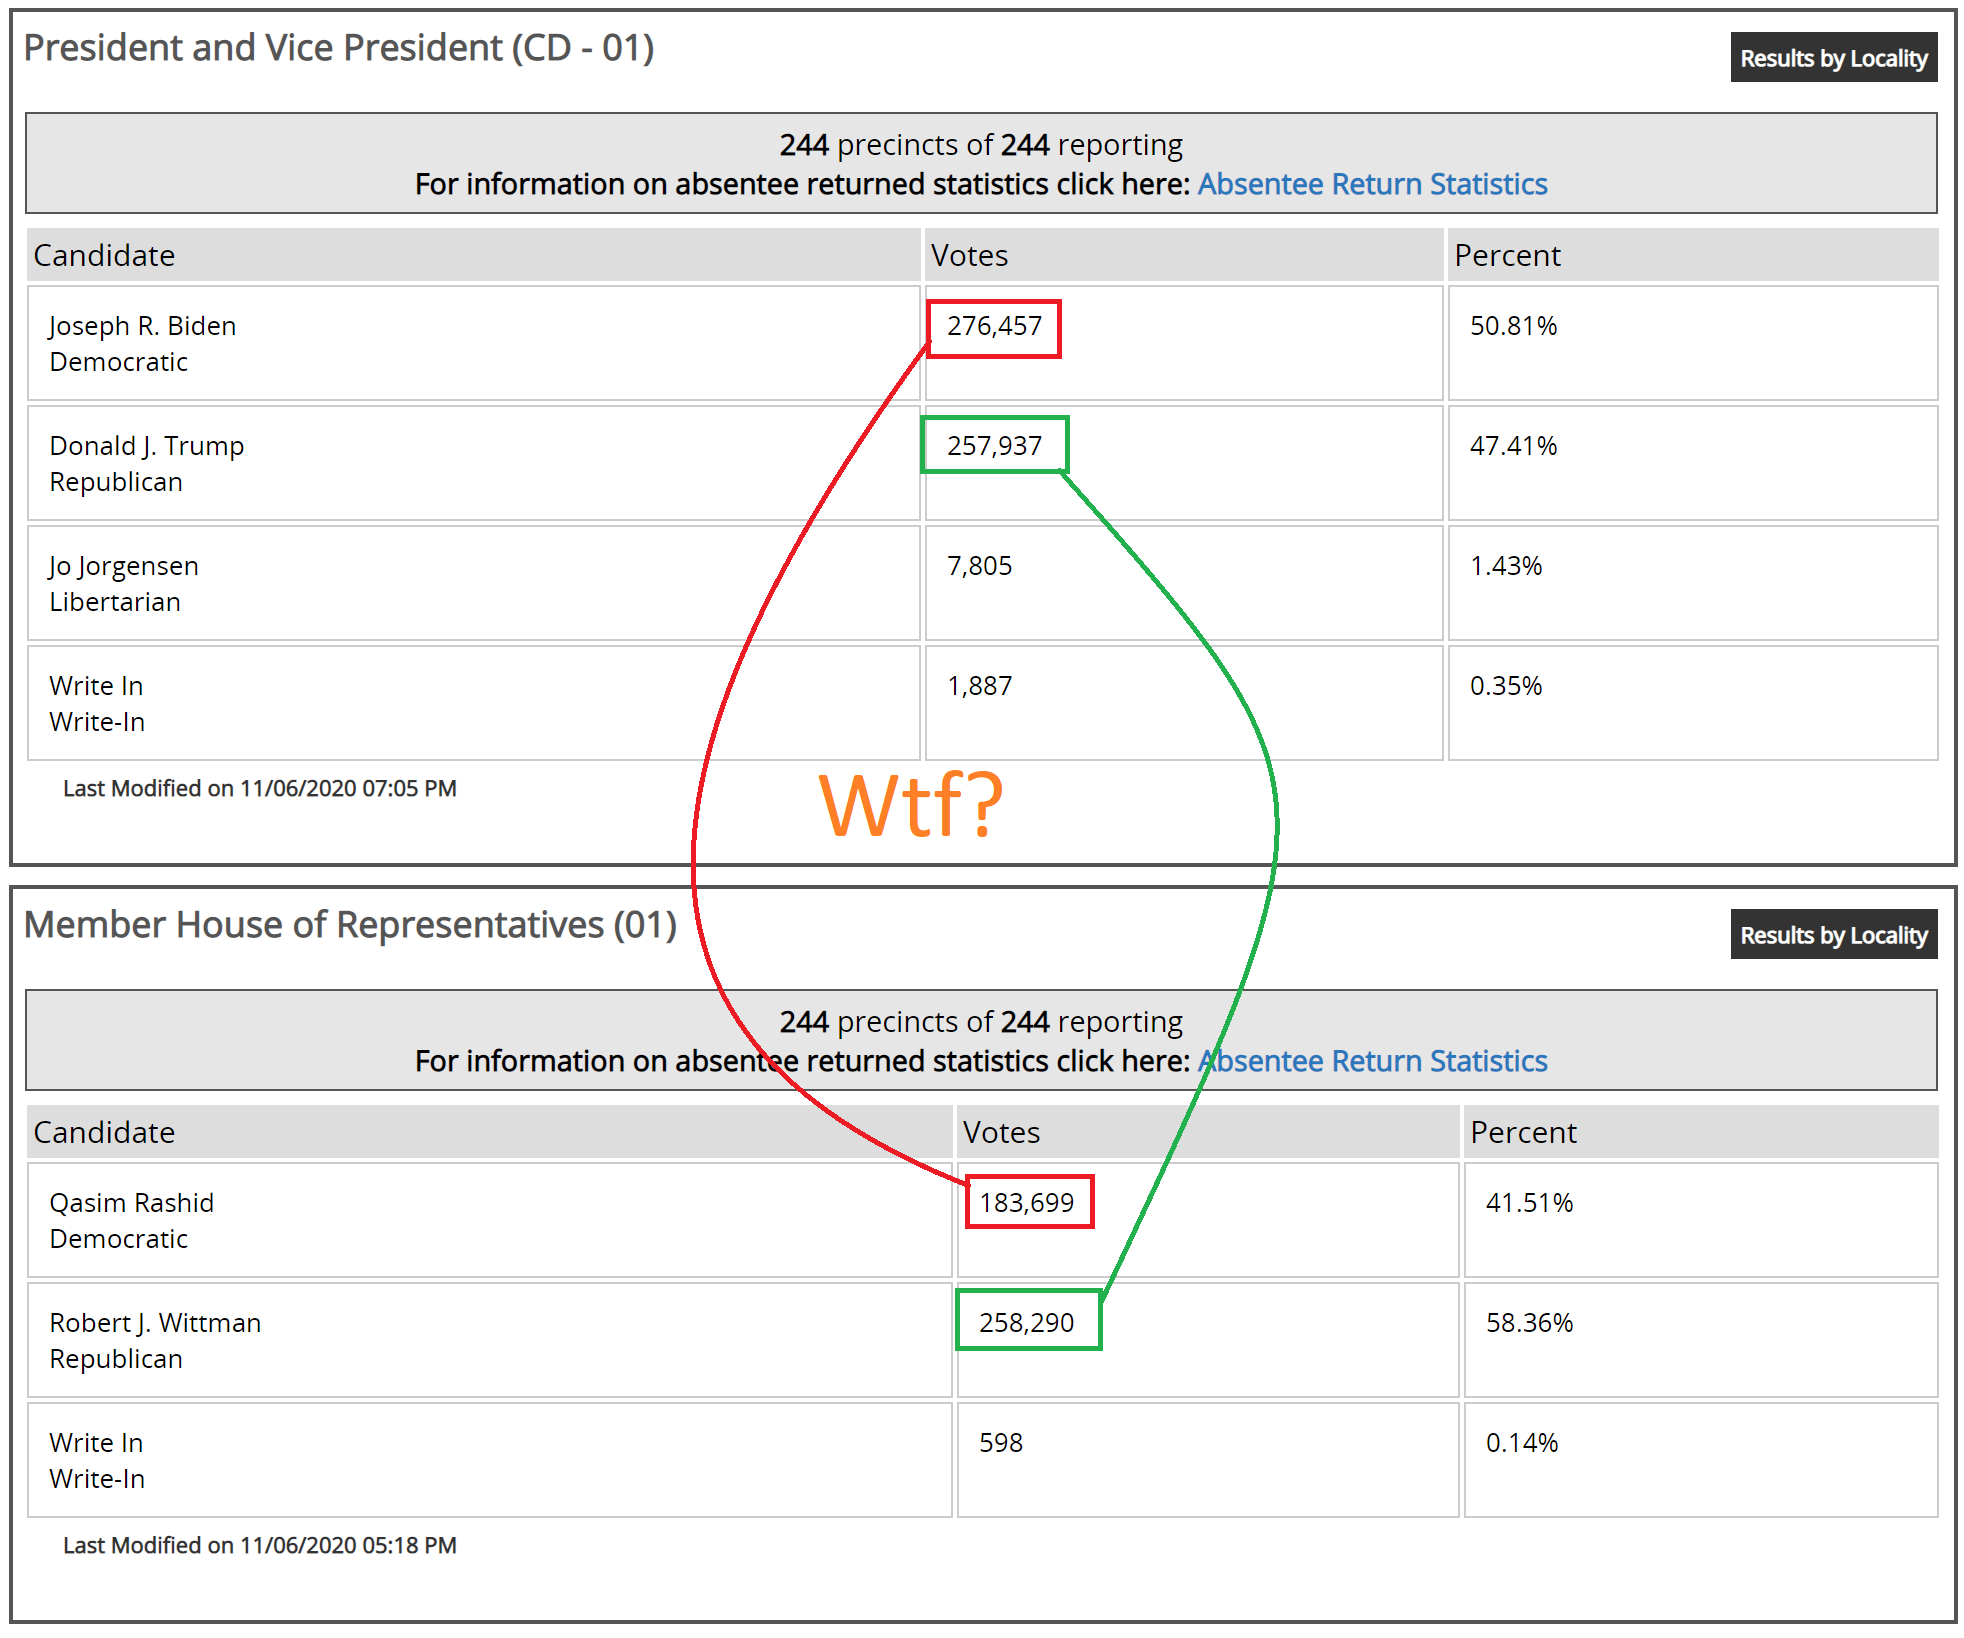Viewport: 1964px width, 1638px height.
Task: Open Absentee Return Statistics link in President section
Action: (1372, 184)
